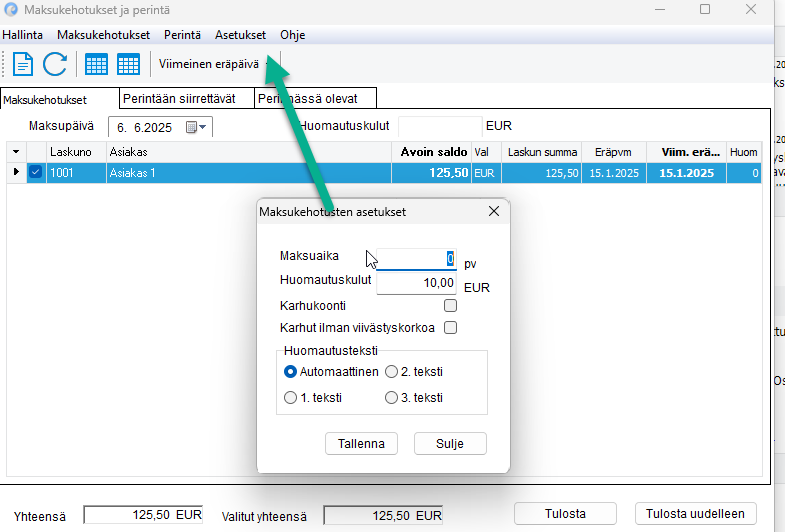
Task: Click the new document toolbar icon
Action: coord(23,64)
